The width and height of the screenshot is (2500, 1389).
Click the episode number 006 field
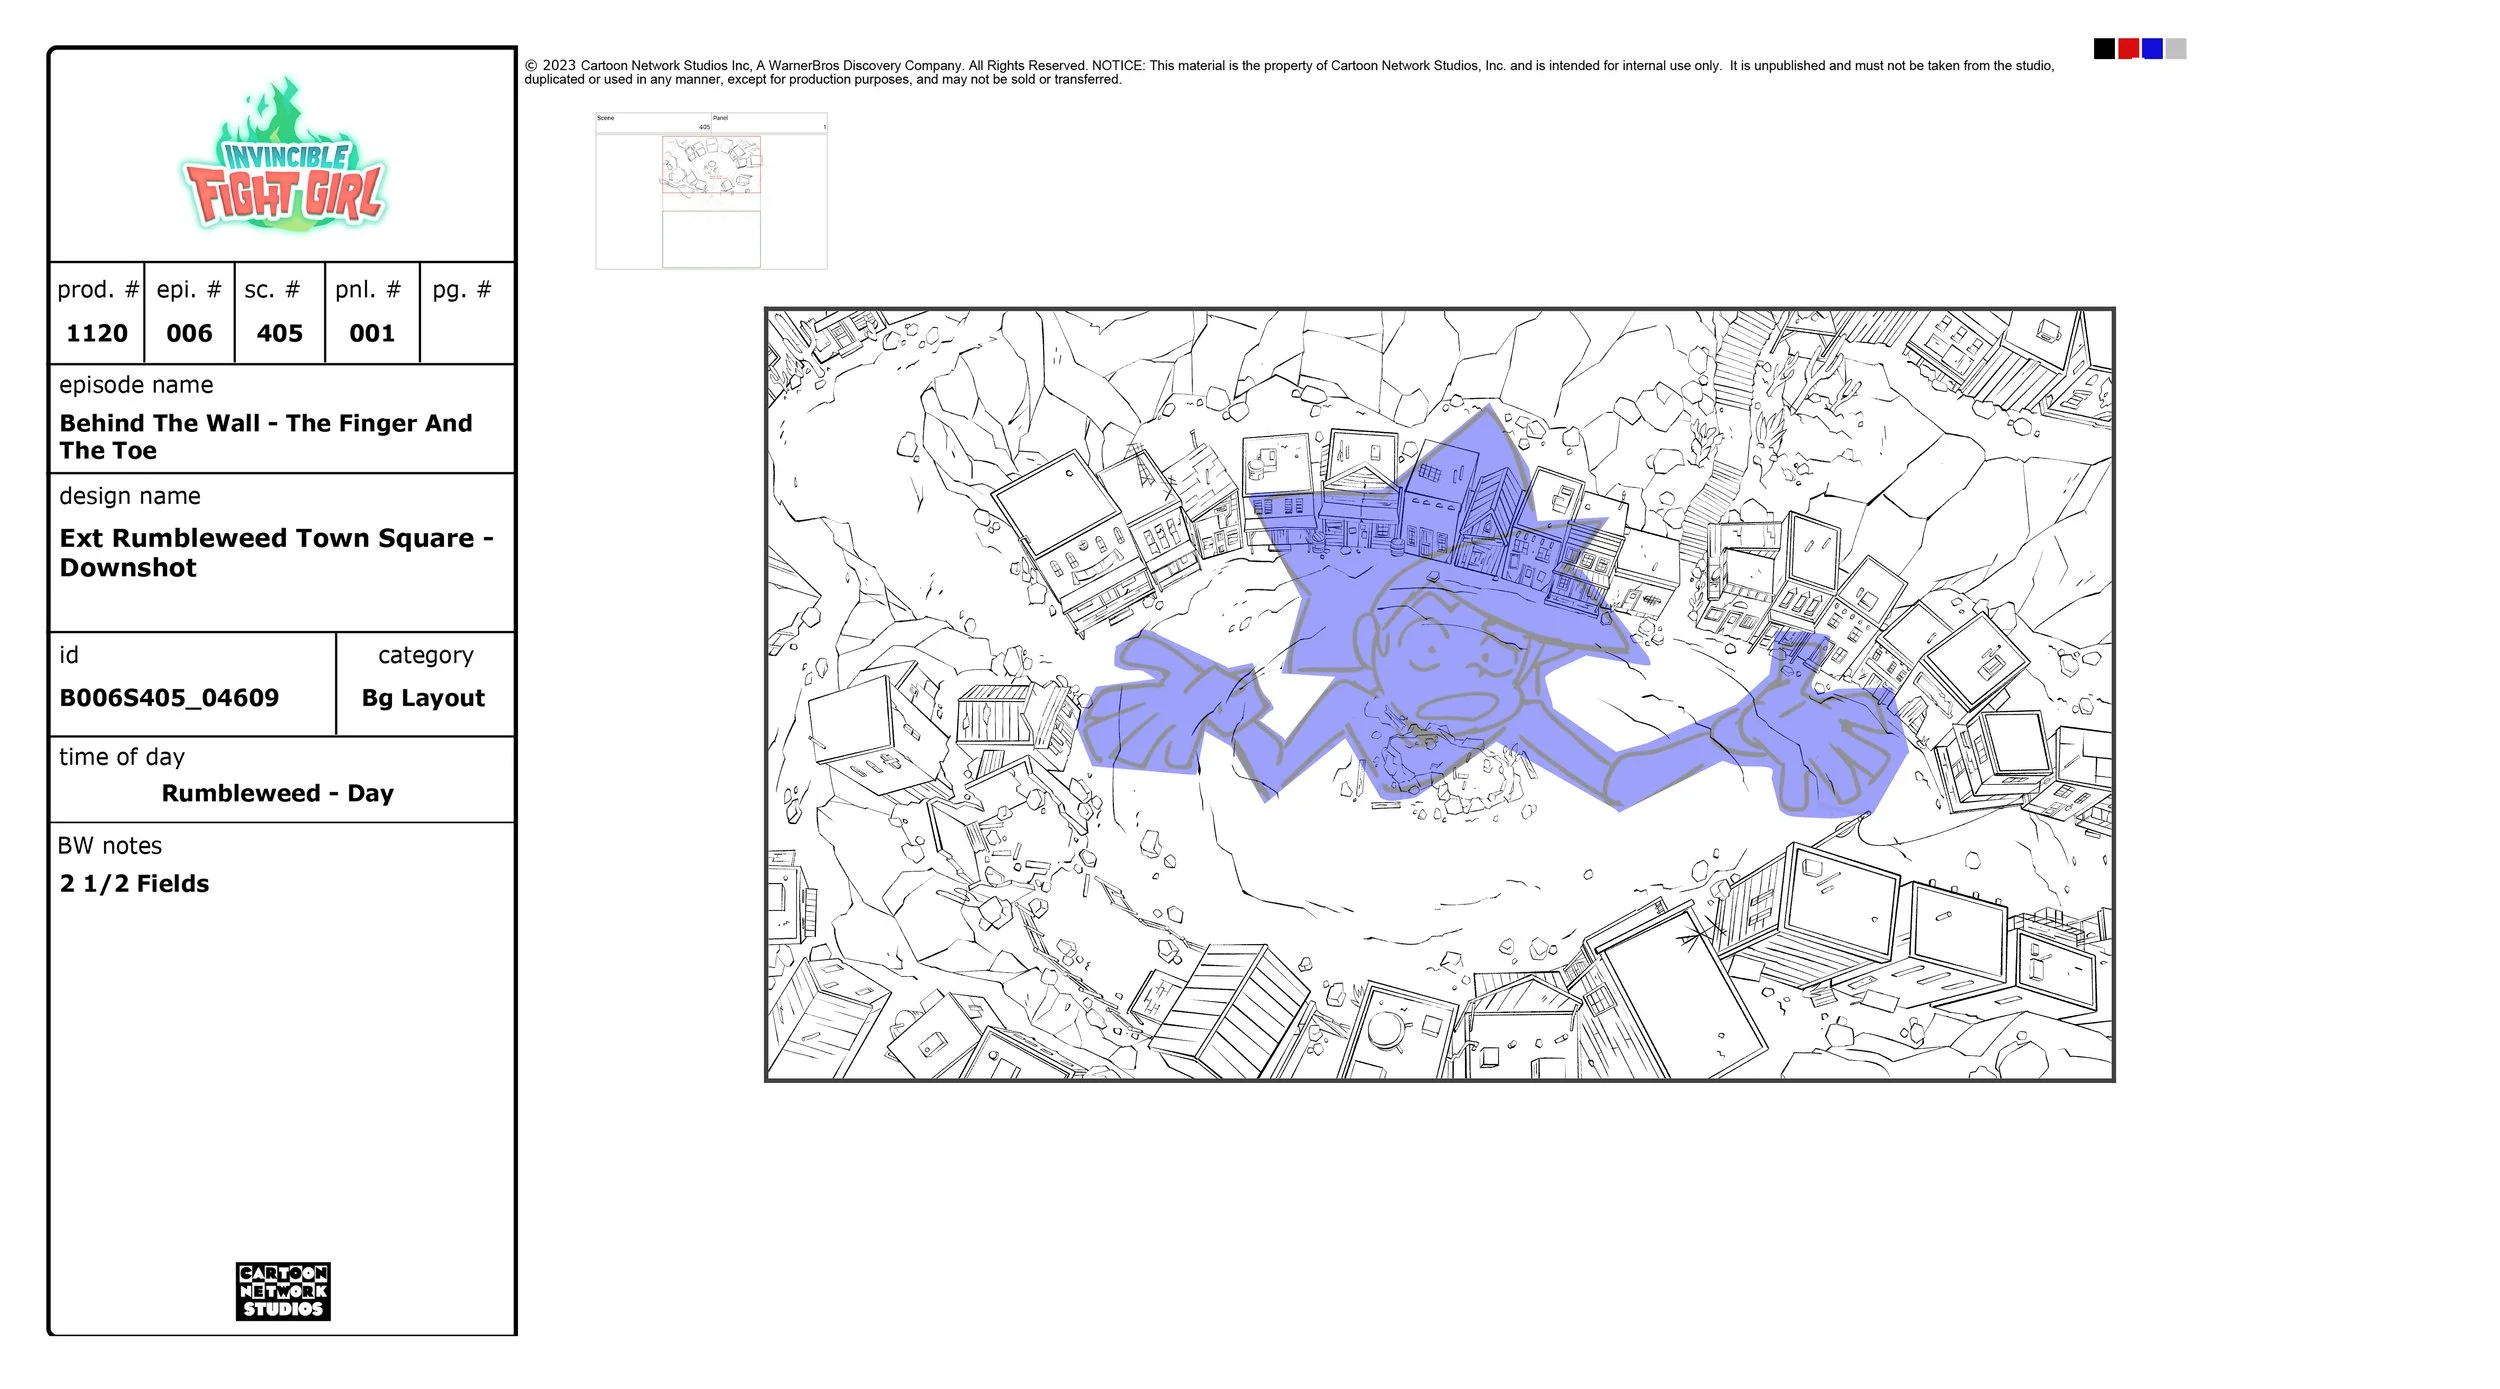tap(189, 333)
